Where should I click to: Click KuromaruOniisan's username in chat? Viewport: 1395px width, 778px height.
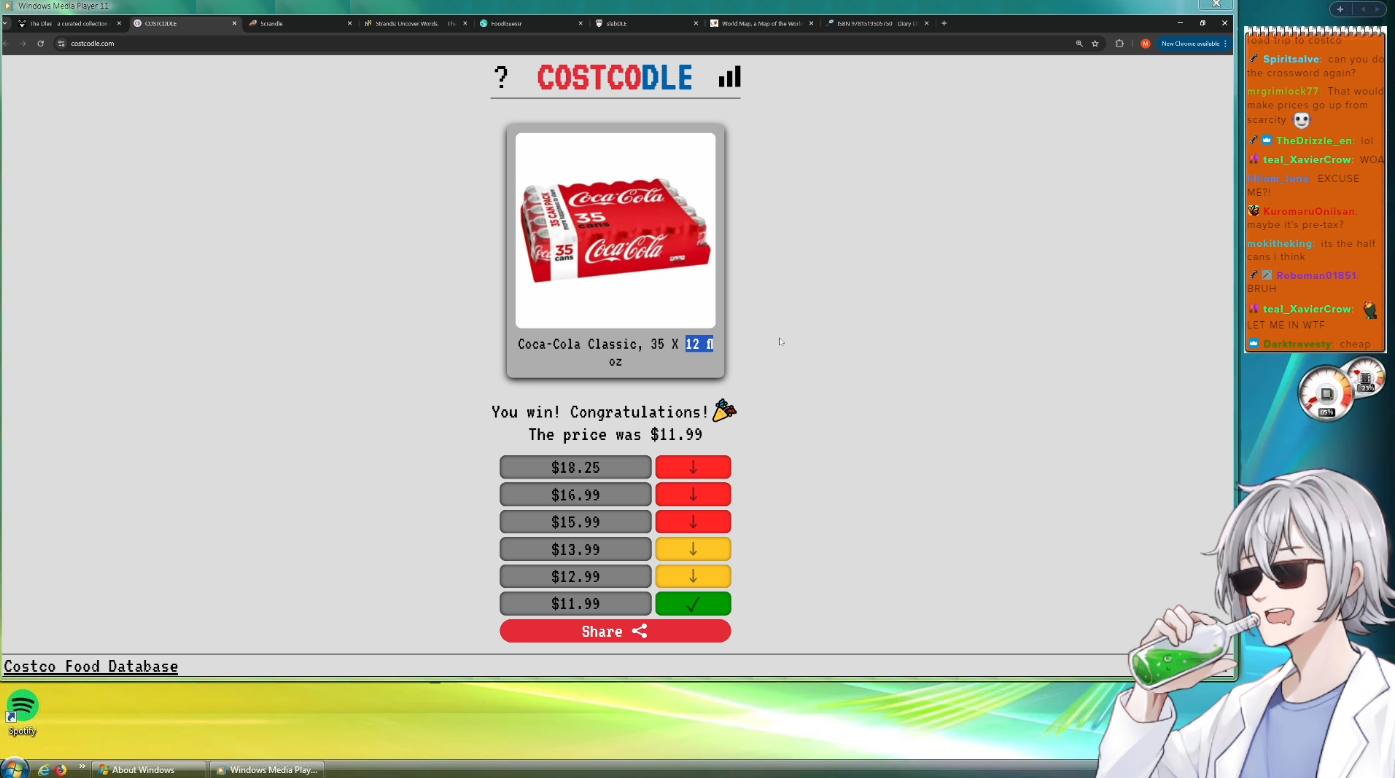(1308, 211)
